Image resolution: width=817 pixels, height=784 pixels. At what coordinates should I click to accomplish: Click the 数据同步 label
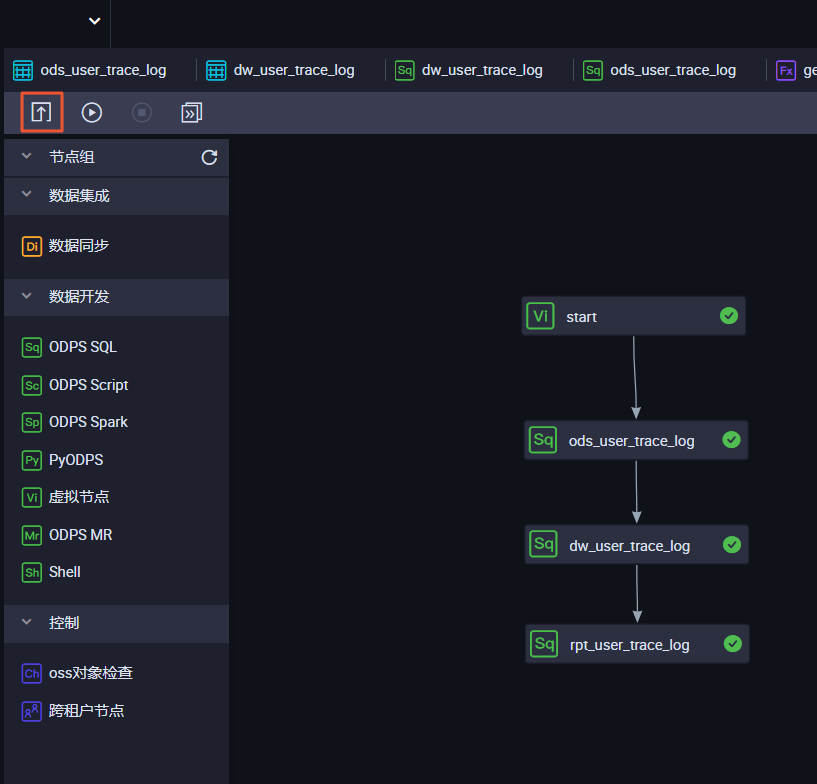79,245
